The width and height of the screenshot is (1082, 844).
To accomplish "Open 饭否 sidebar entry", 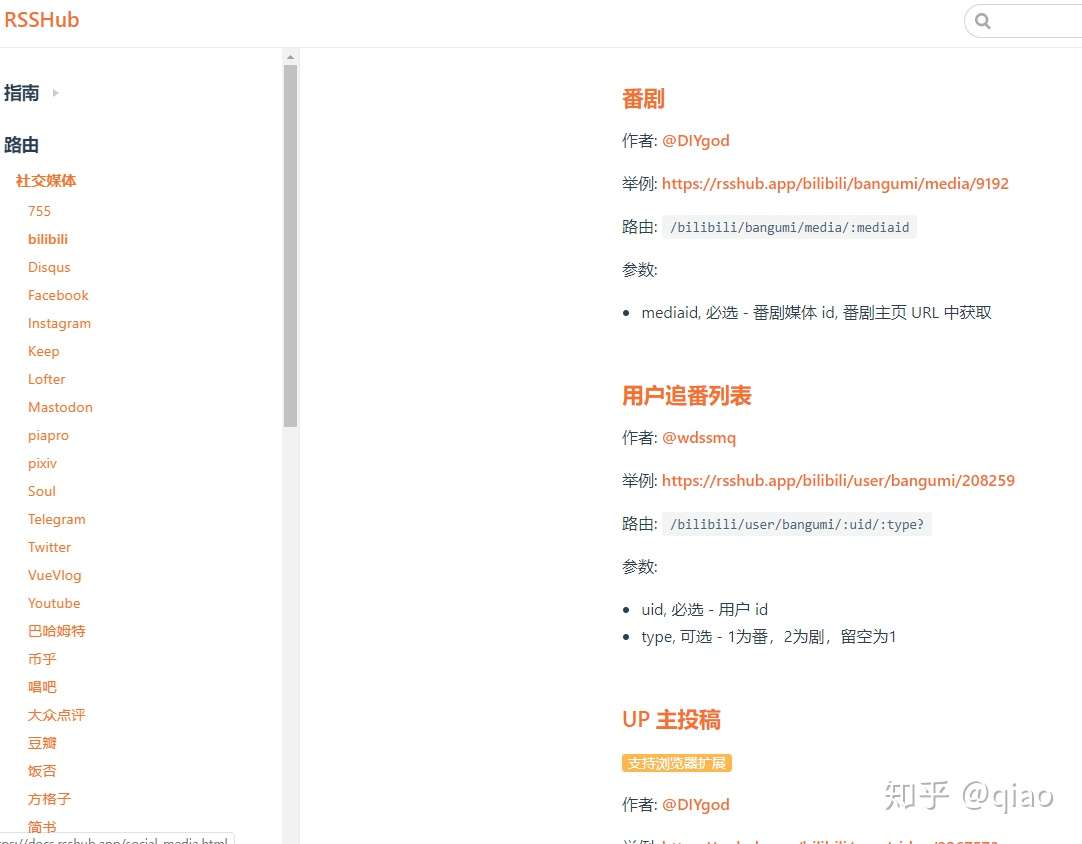I will tap(42, 771).
